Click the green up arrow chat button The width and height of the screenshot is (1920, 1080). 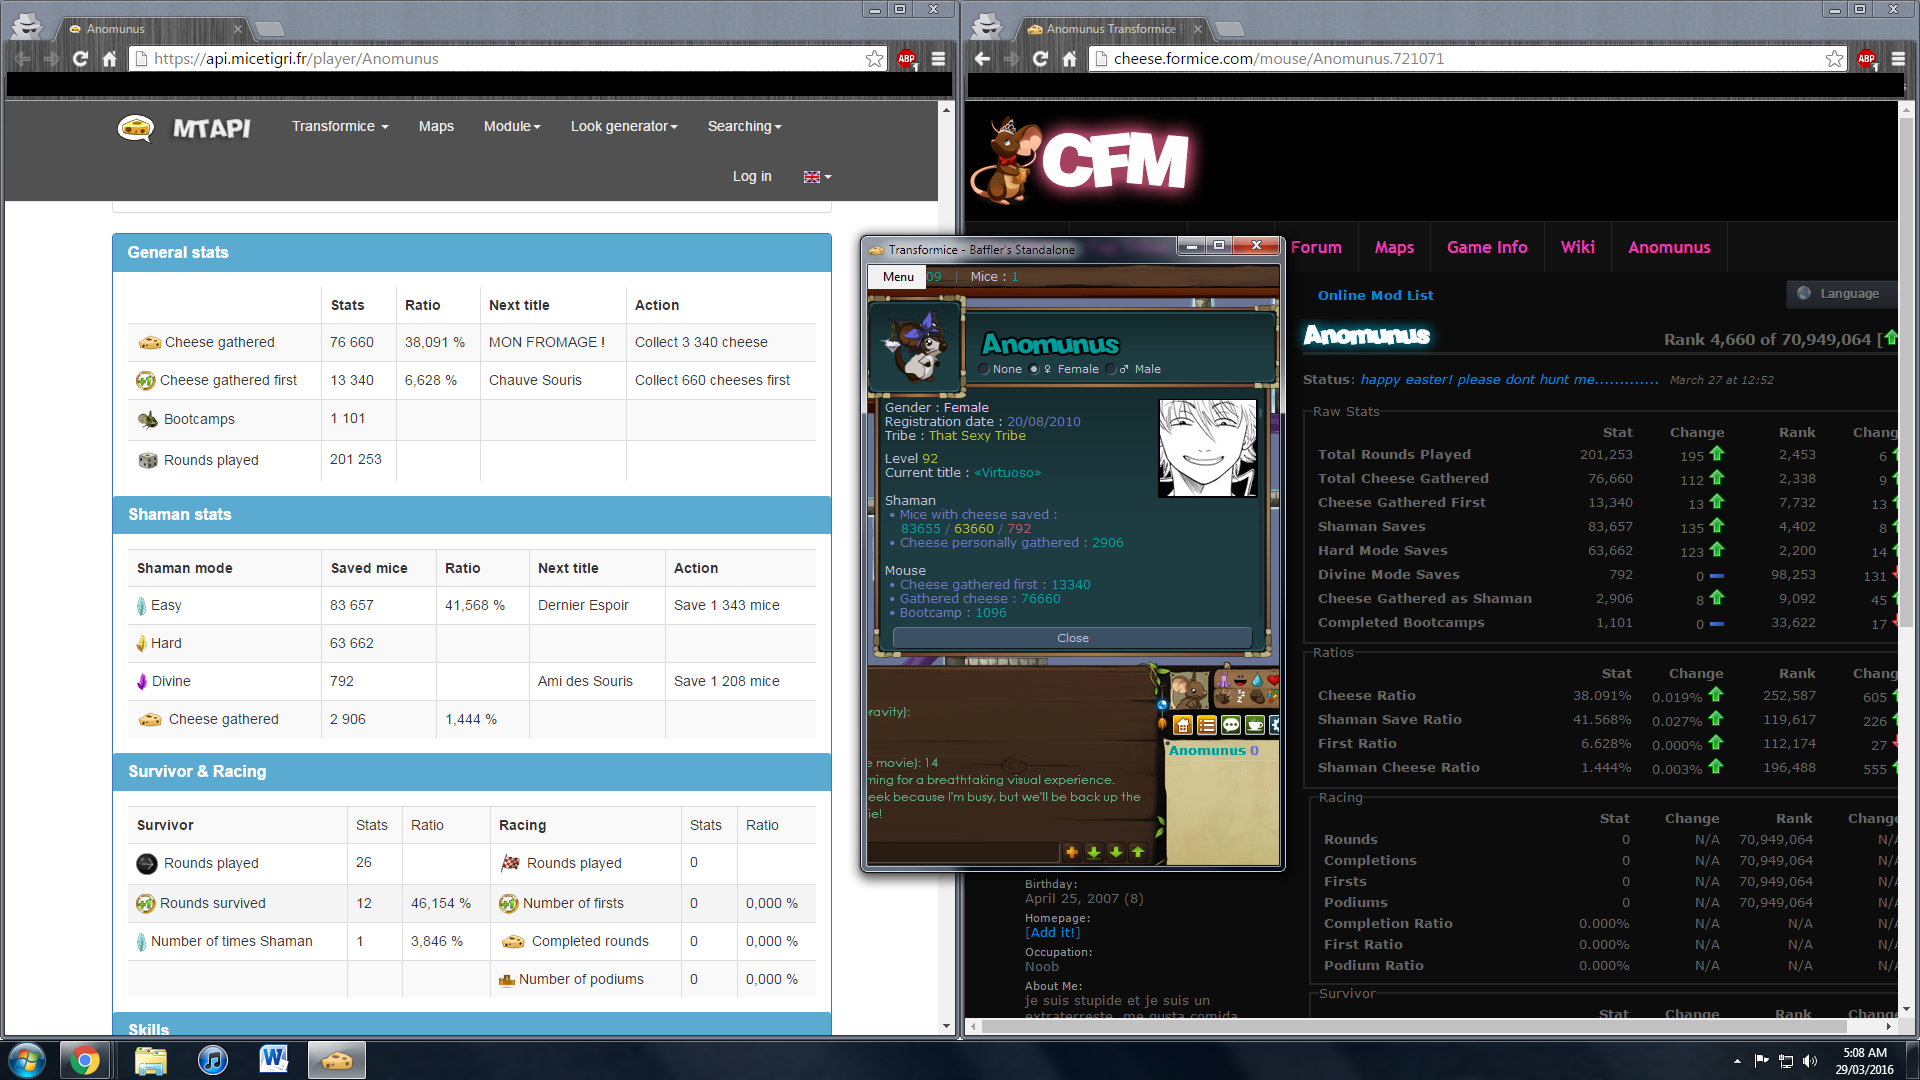pyautogui.click(x=1138, y=852)
